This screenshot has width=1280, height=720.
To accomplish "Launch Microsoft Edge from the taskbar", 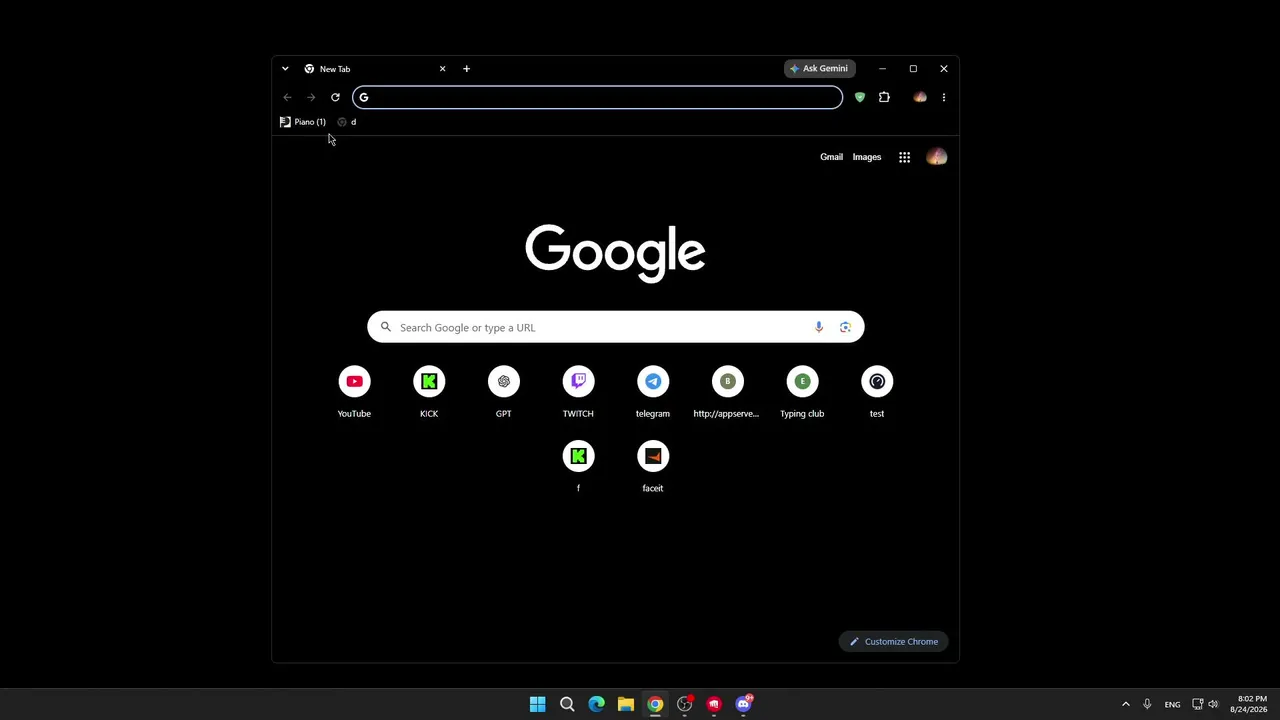I will pyautogui.click(x=596, y=704).
